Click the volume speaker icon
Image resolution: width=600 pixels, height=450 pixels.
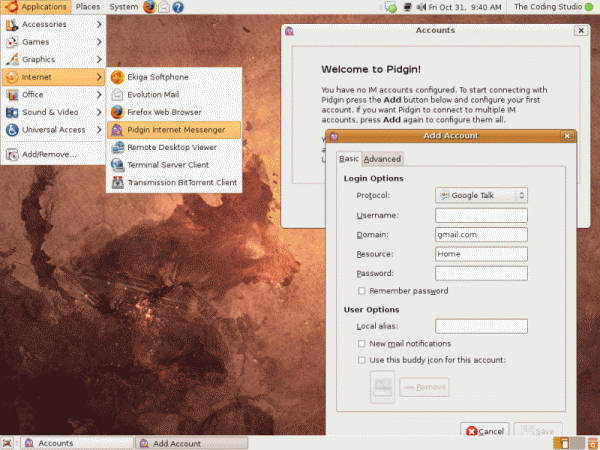point(421,7)
